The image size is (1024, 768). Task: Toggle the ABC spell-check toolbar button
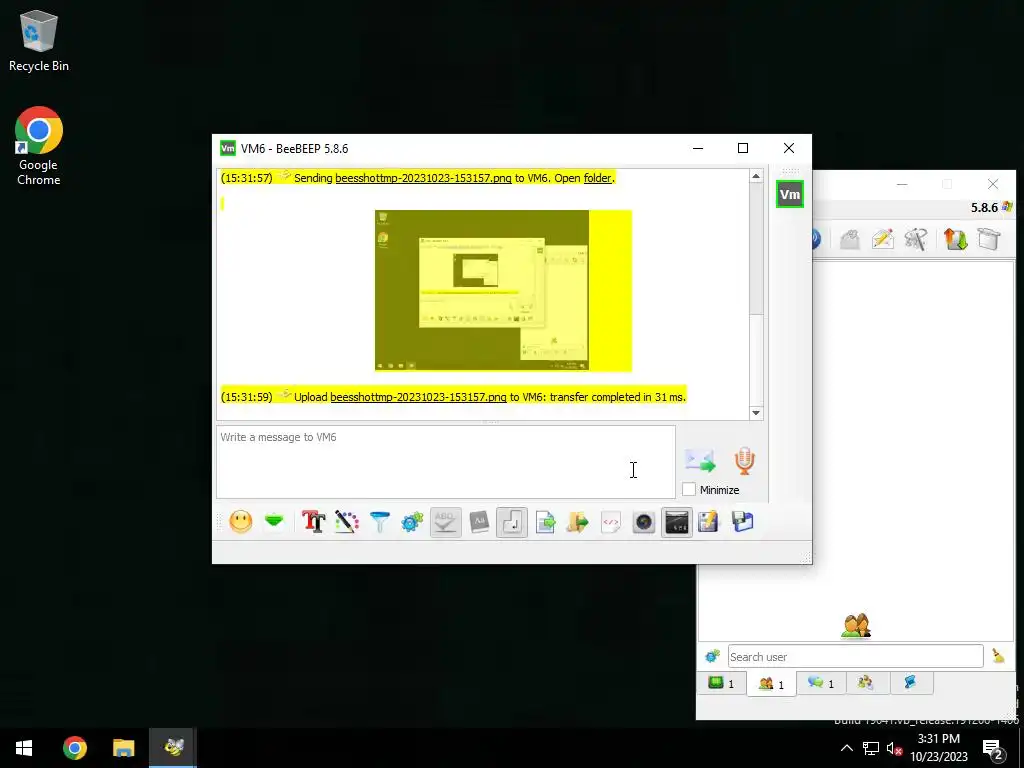pos(445,522)
